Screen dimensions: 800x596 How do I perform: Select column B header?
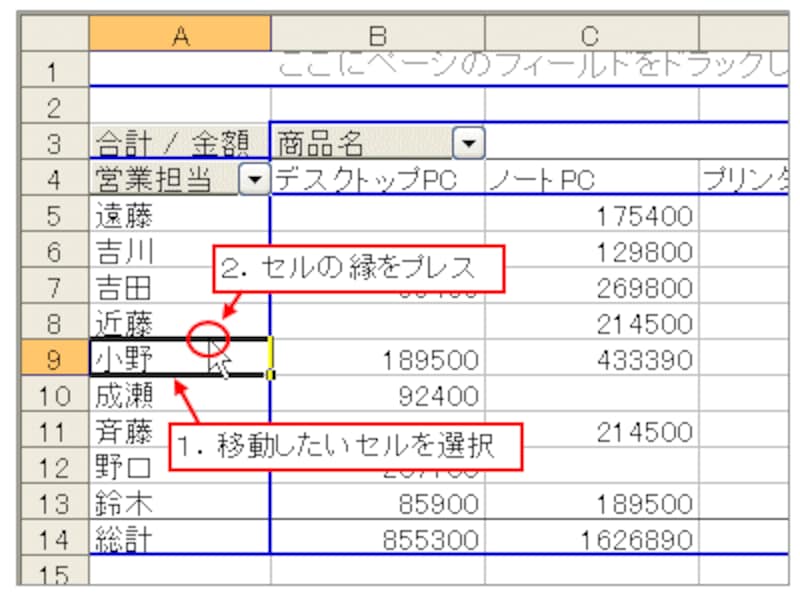pos(377,36)
